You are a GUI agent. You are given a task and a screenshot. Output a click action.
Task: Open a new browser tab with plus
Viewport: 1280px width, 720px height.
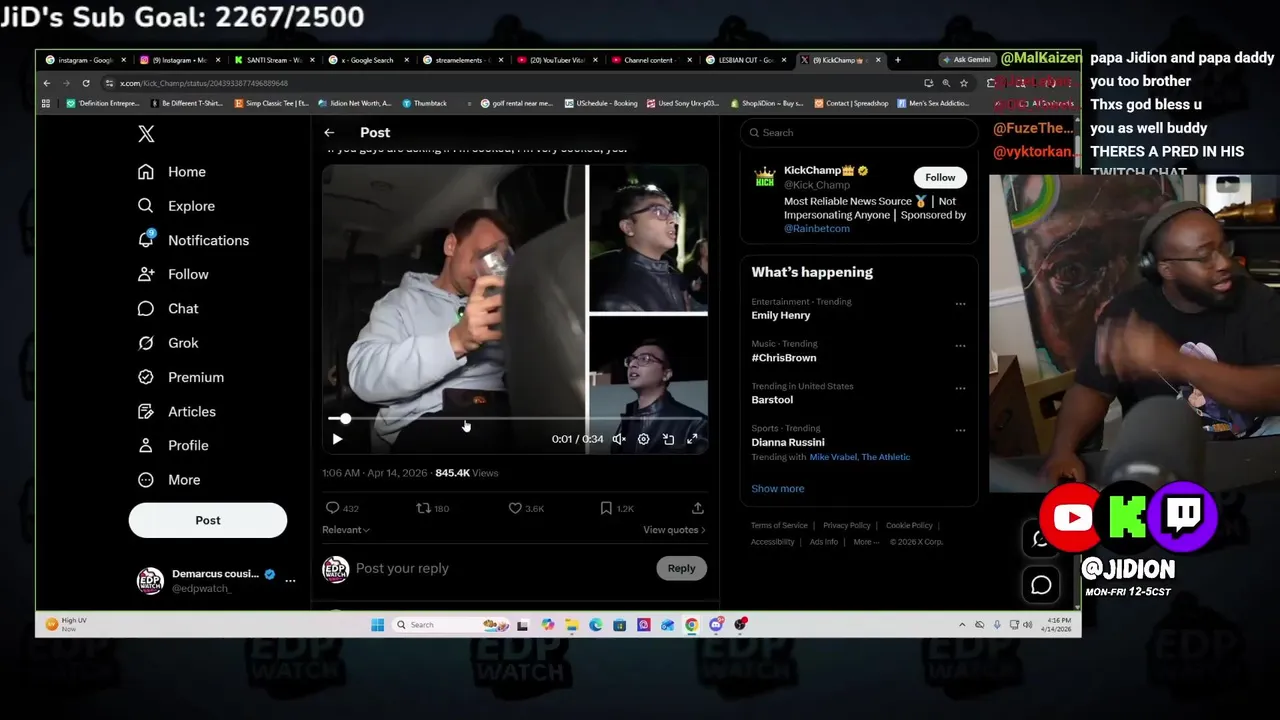click(x=897, y=60)
